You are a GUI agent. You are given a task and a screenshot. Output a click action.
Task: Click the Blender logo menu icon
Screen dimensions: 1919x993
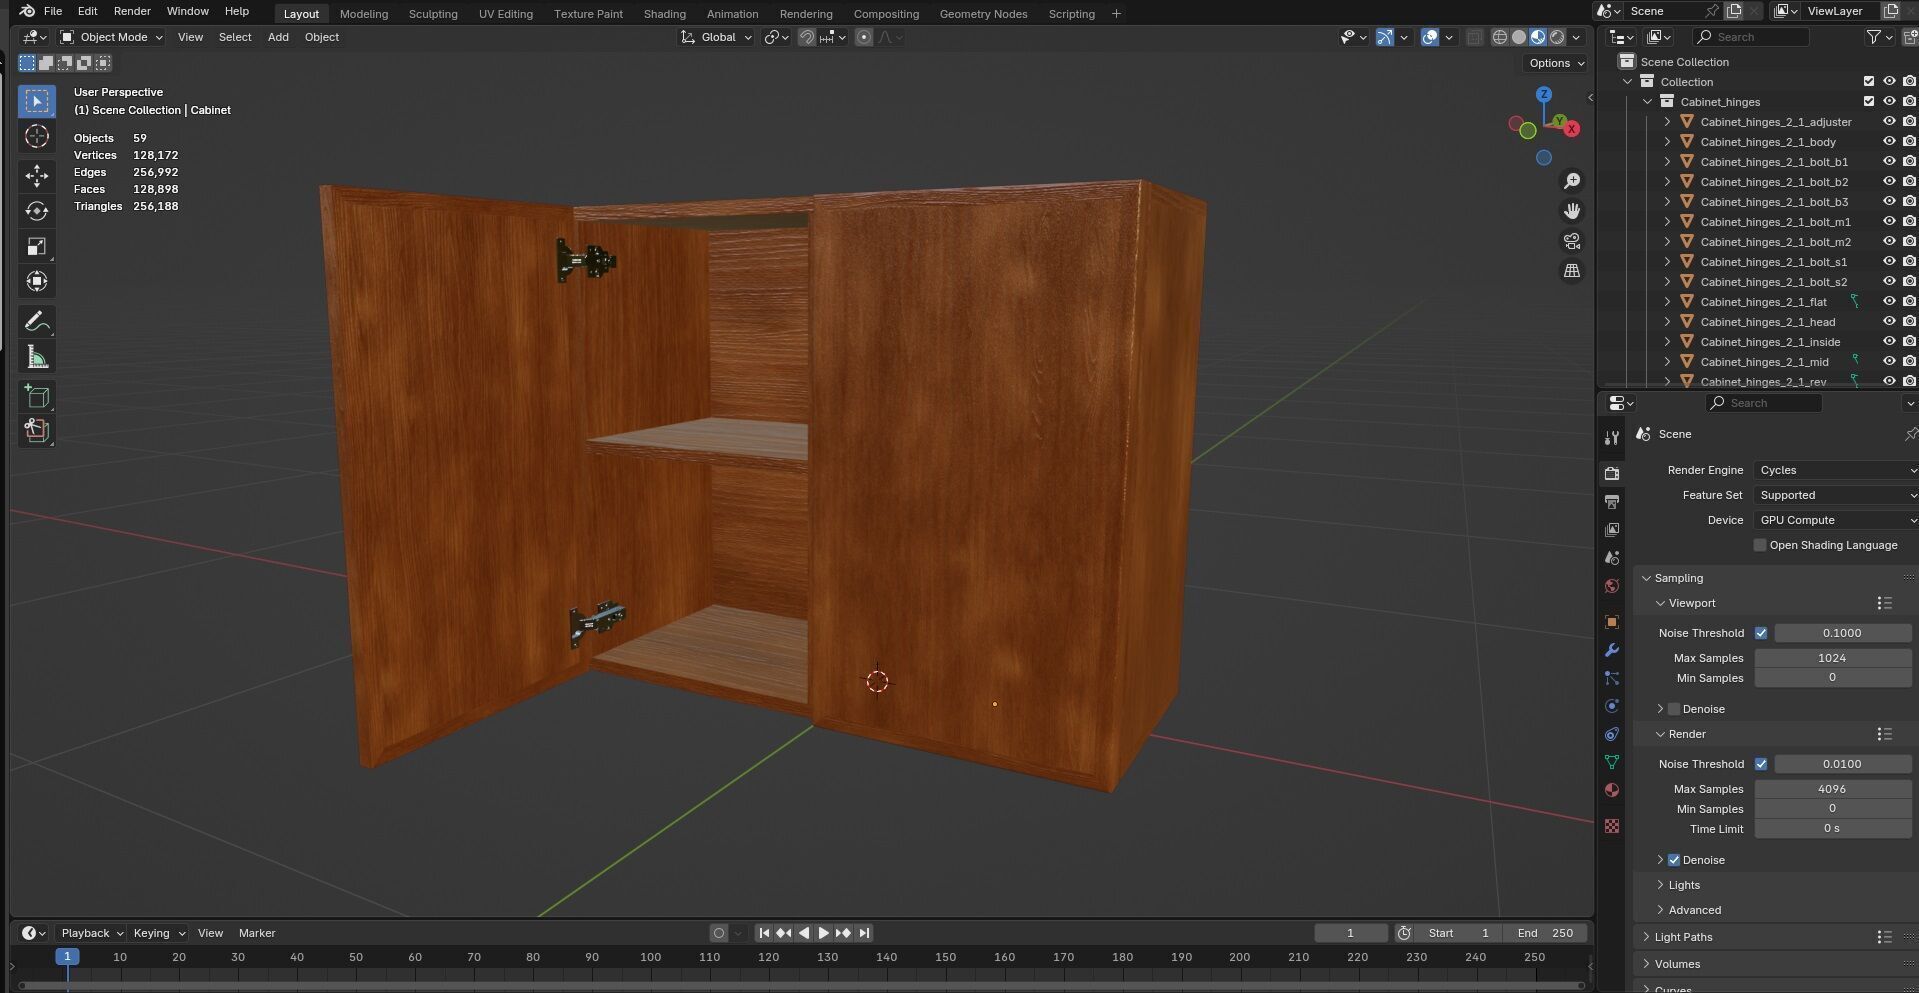(27, 11)
